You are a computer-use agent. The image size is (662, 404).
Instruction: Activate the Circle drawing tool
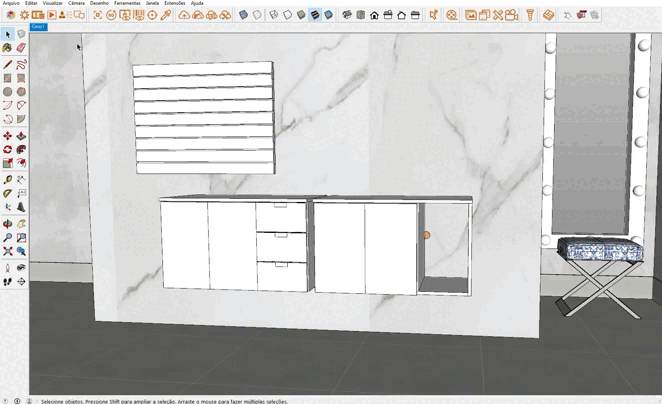8,92
